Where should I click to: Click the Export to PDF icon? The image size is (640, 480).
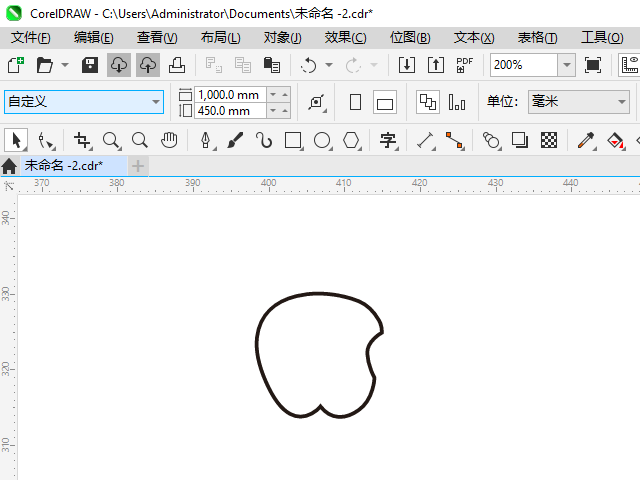[x=464, y=65]
